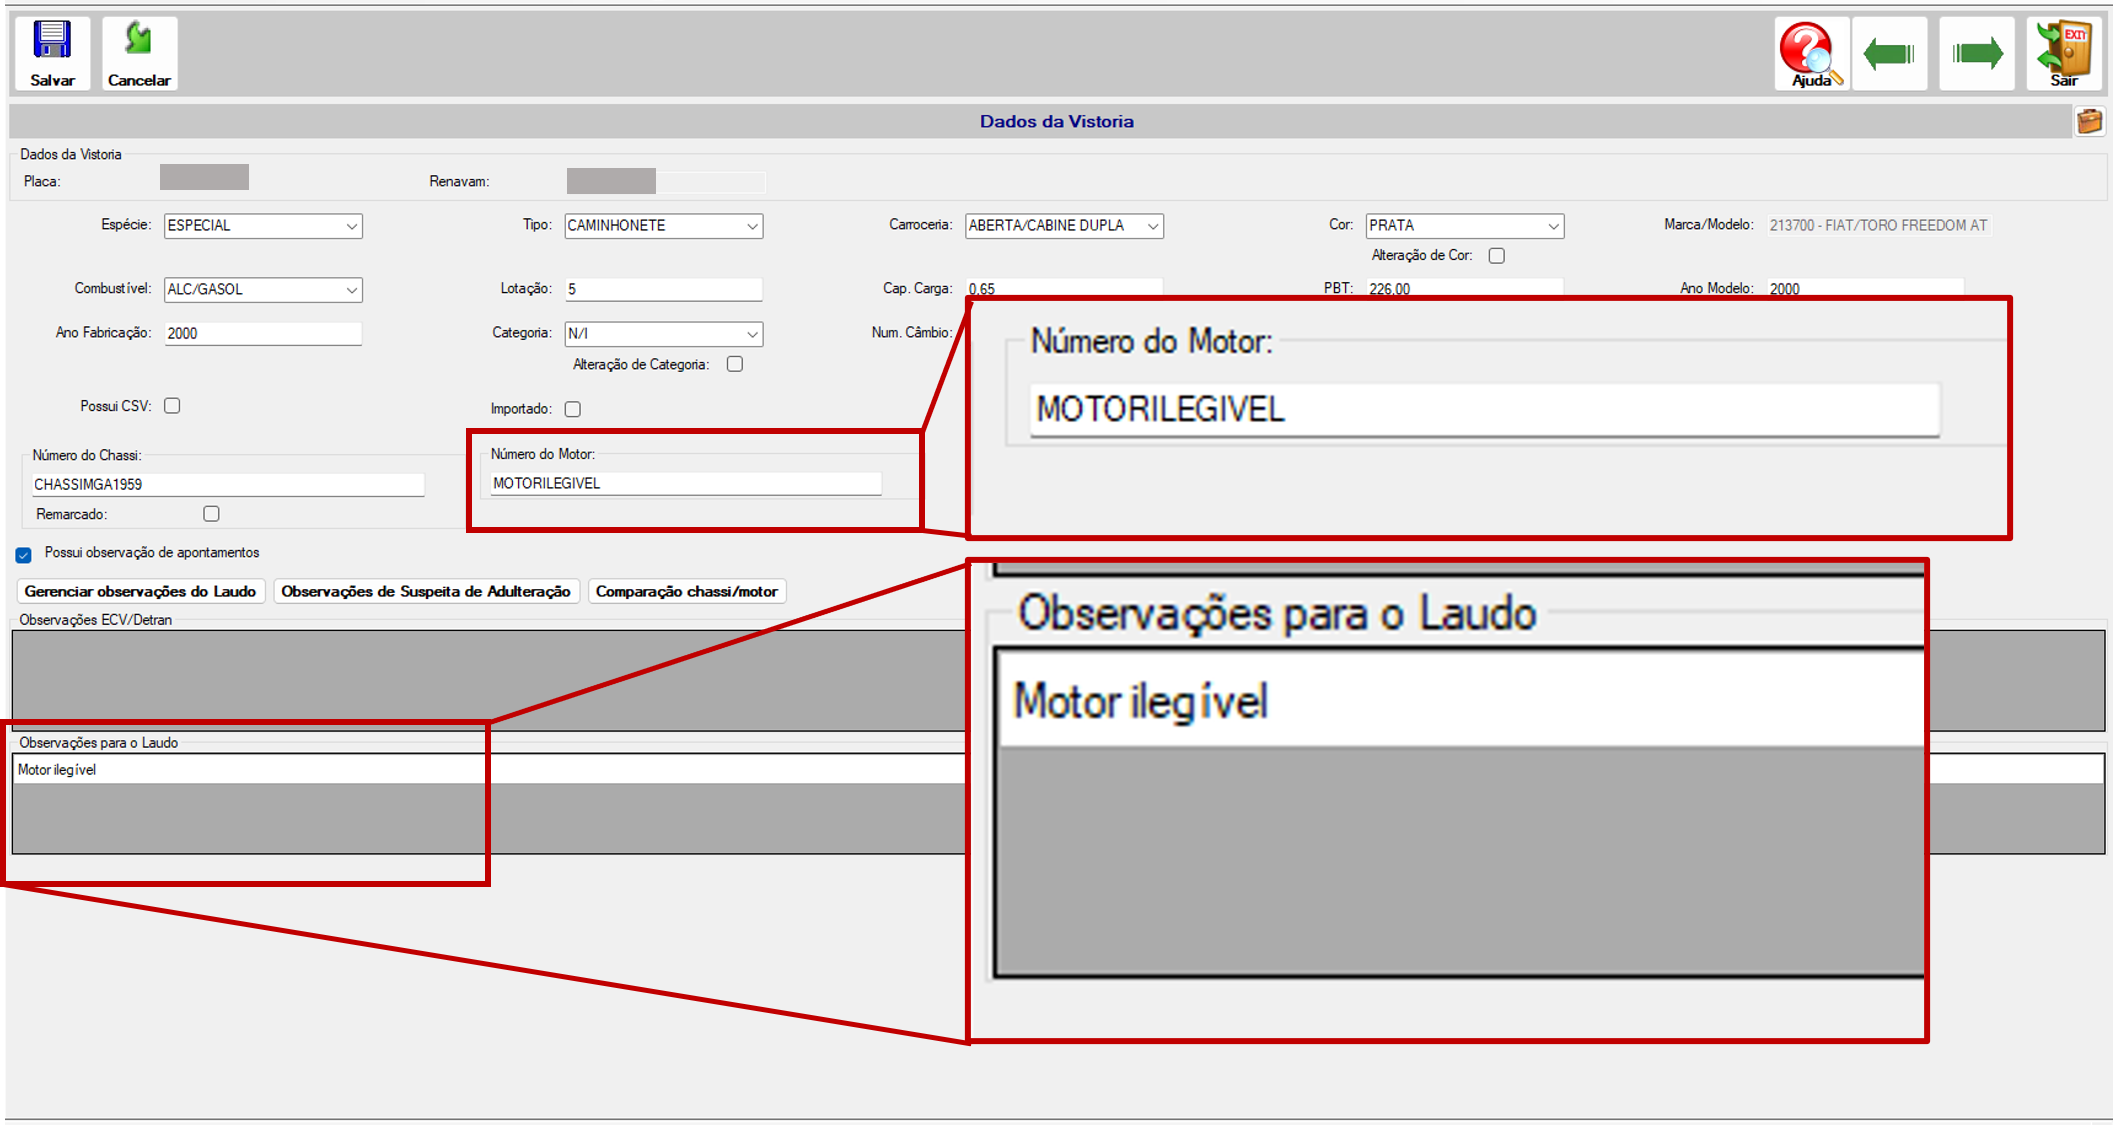Image resolution: width=2113 pixels, height=1125 pixels.
Task: Click the Salvar floppy disk icon
Action: pos(52,54)
